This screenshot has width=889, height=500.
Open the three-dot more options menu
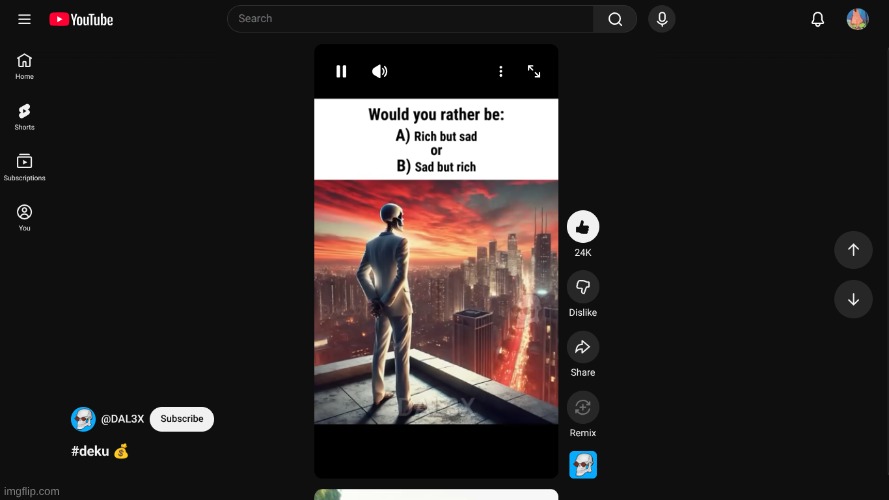[x=501, y=71]
